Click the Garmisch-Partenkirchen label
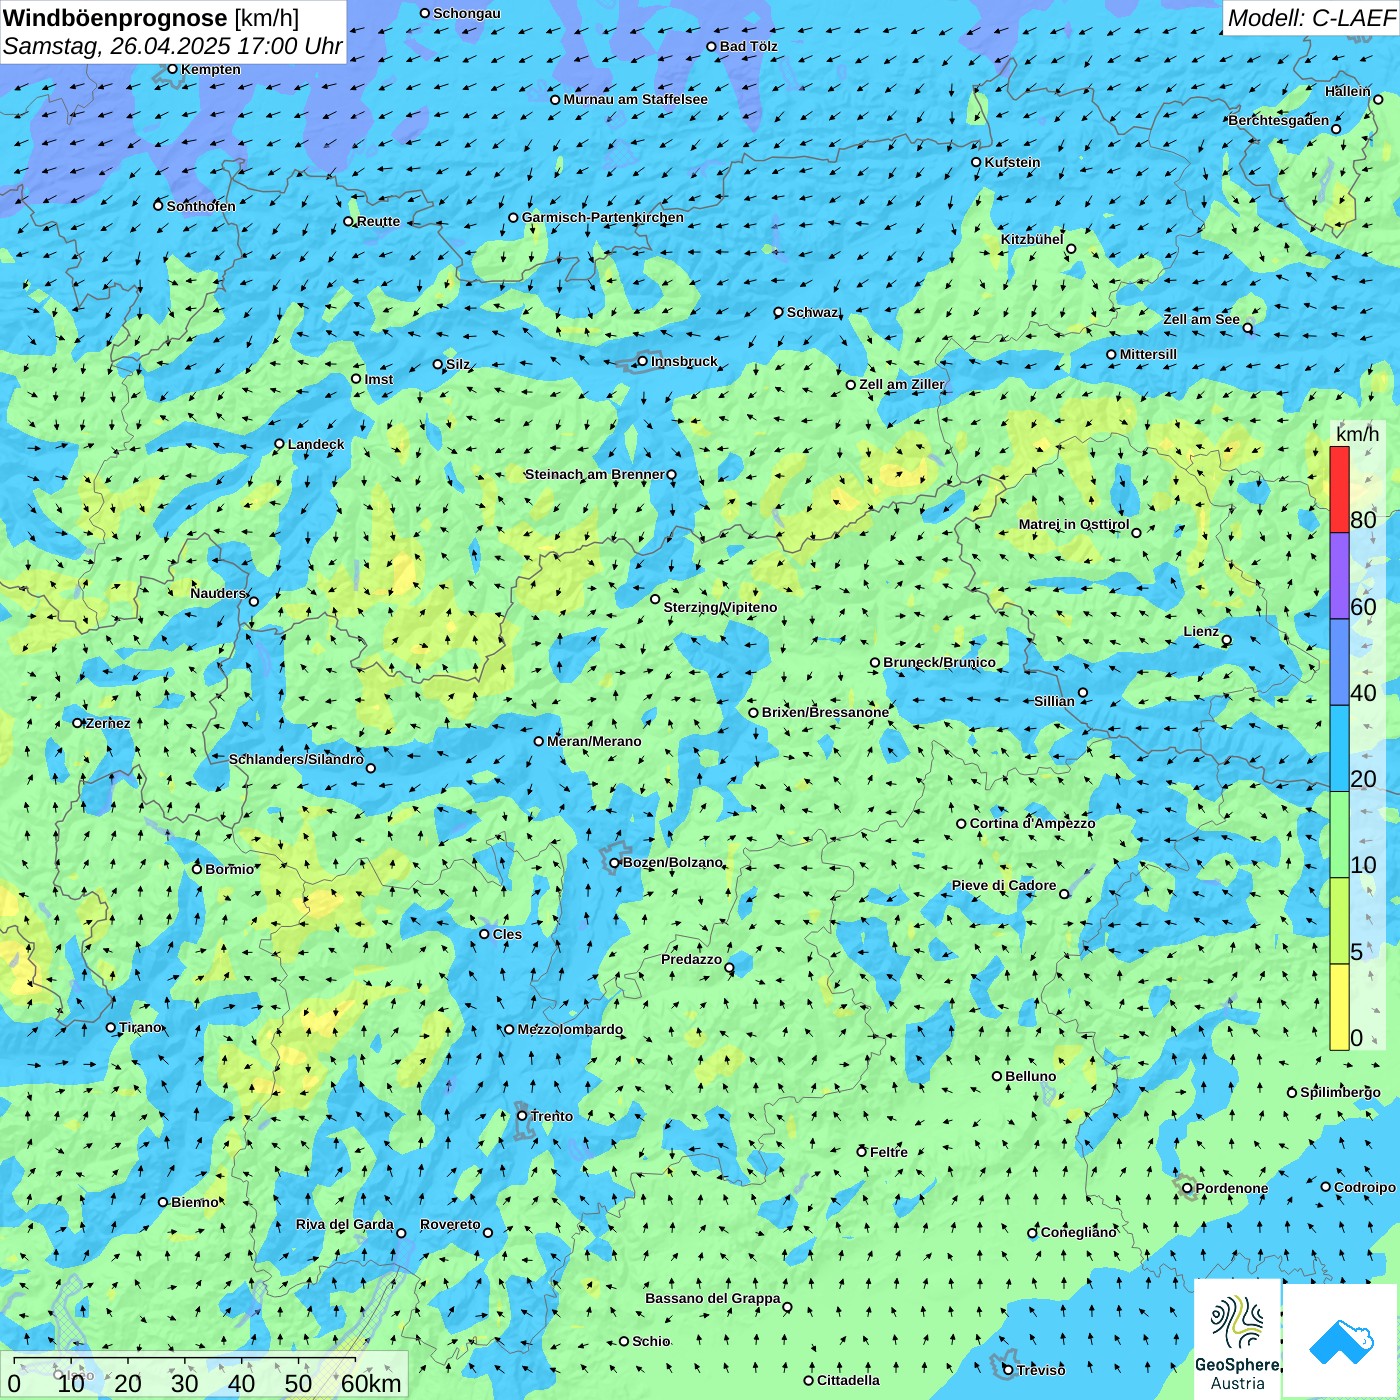Screen dimensions: 1400x1400 coord(603,217)
